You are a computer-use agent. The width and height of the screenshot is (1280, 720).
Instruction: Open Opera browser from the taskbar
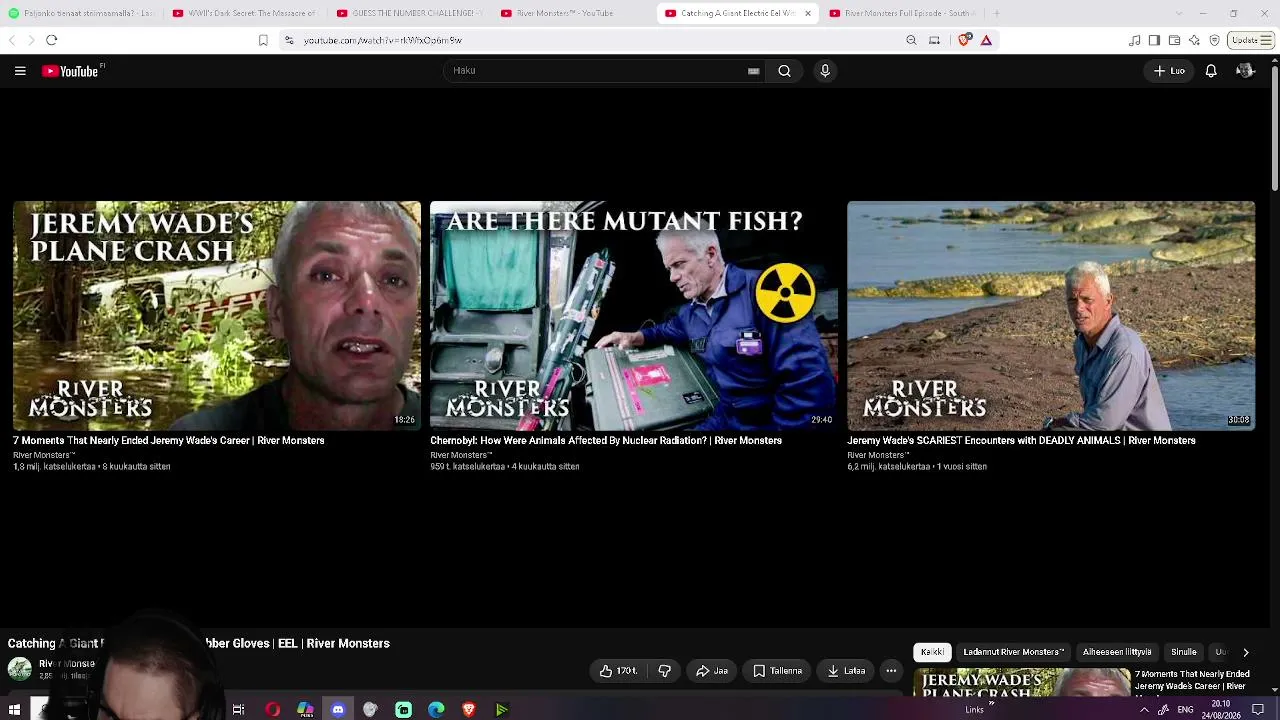(272, 710)
